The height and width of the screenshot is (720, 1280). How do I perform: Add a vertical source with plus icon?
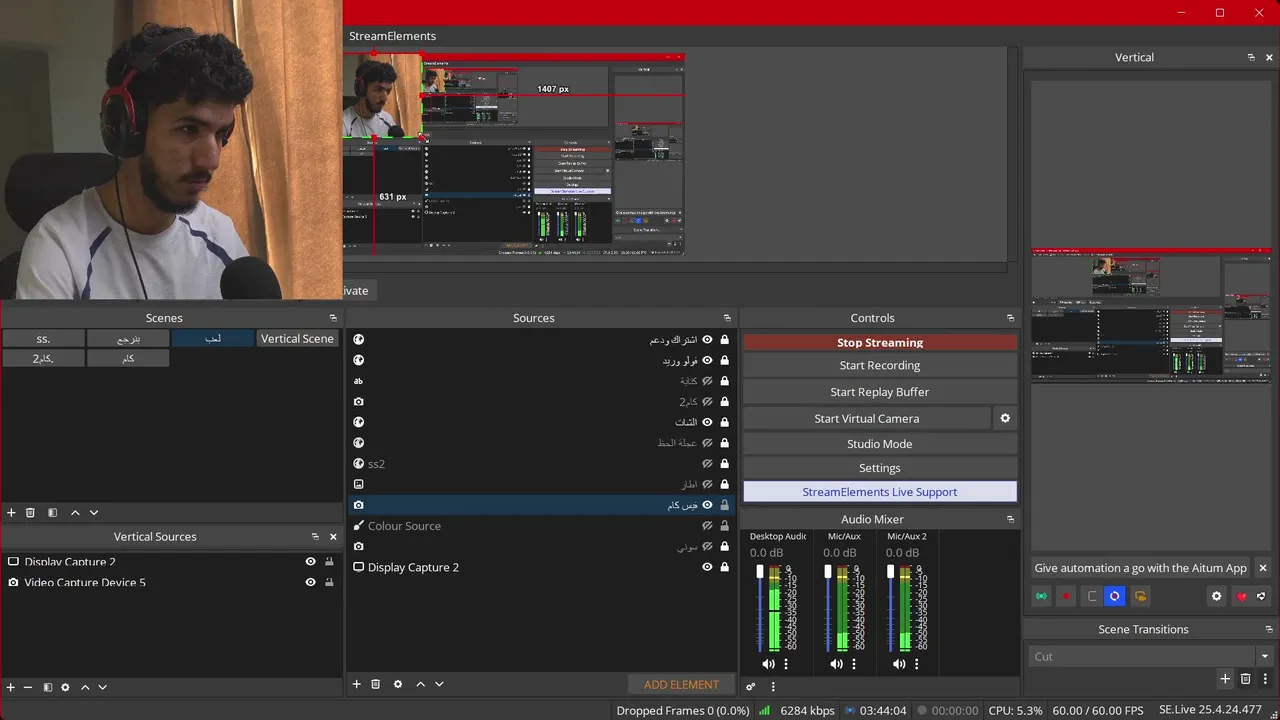11,687
